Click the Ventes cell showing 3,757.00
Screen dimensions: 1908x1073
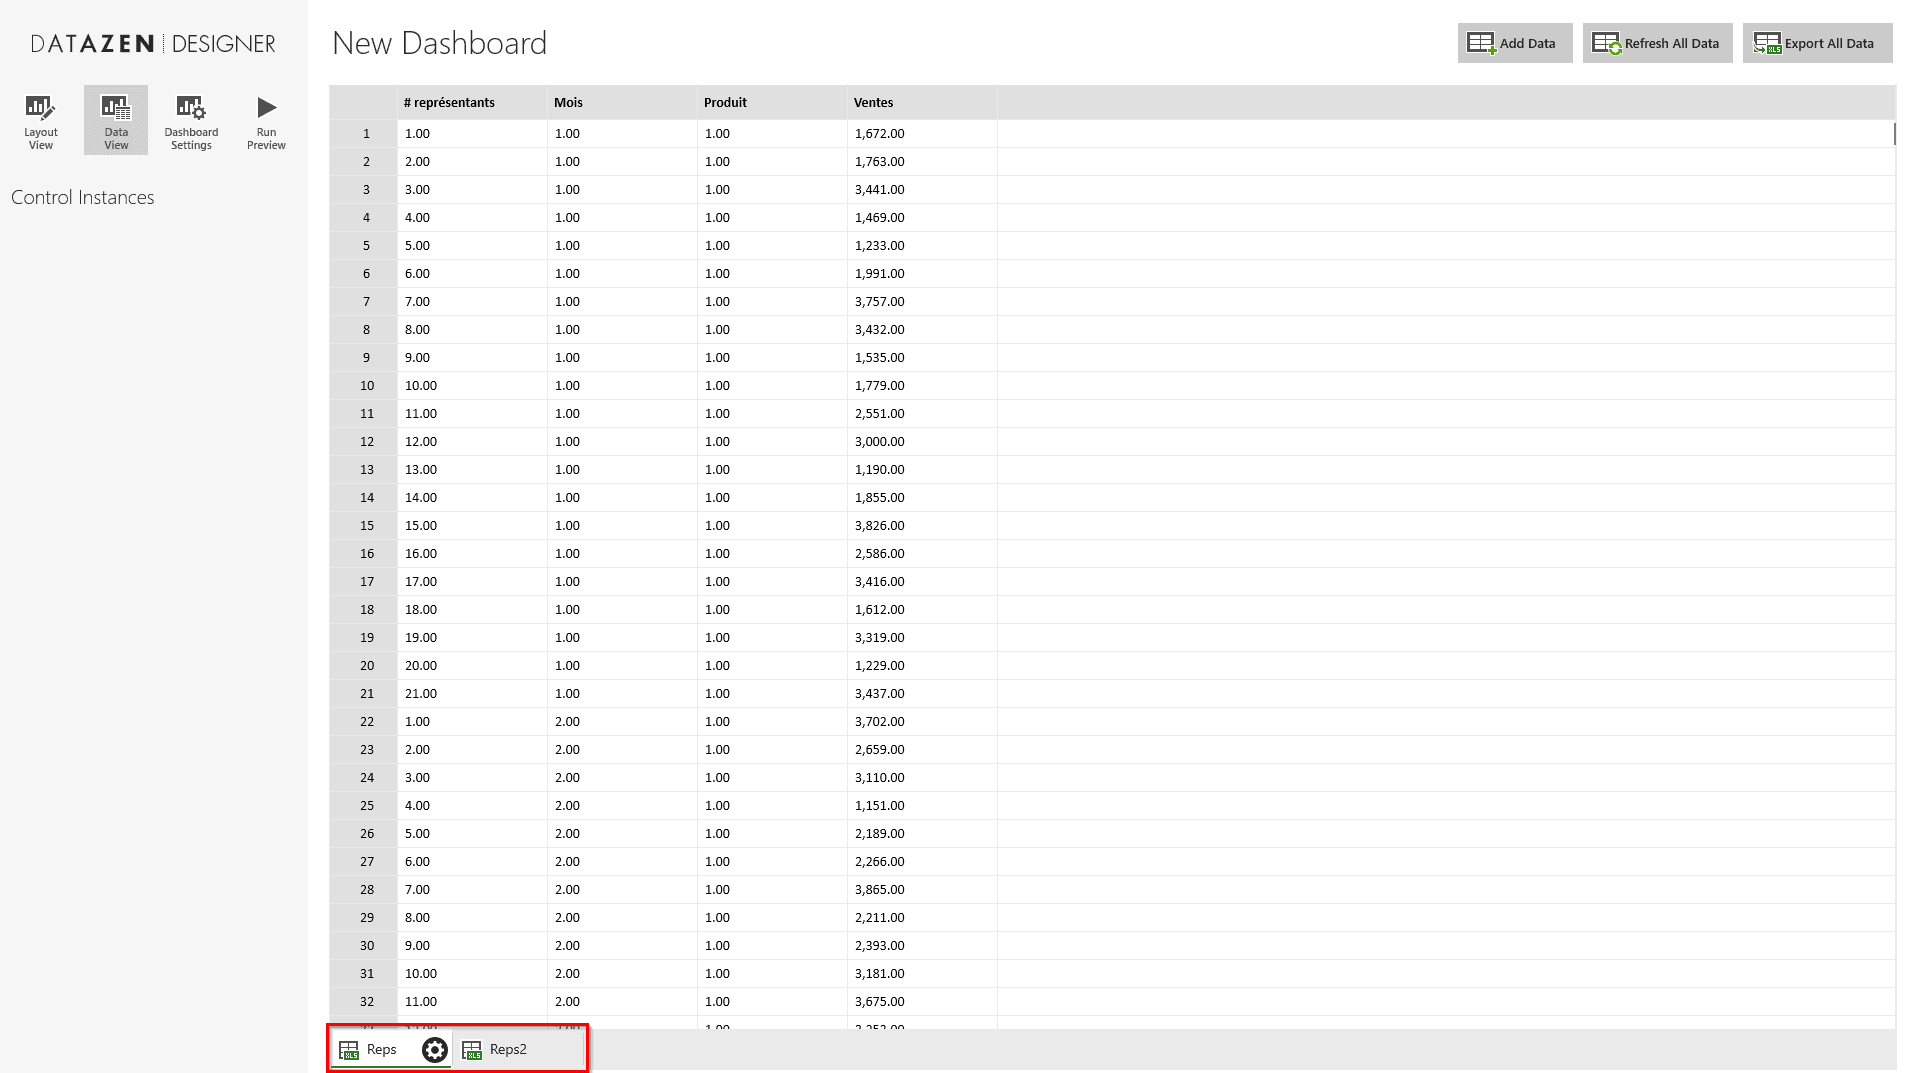tap(879, 301)
